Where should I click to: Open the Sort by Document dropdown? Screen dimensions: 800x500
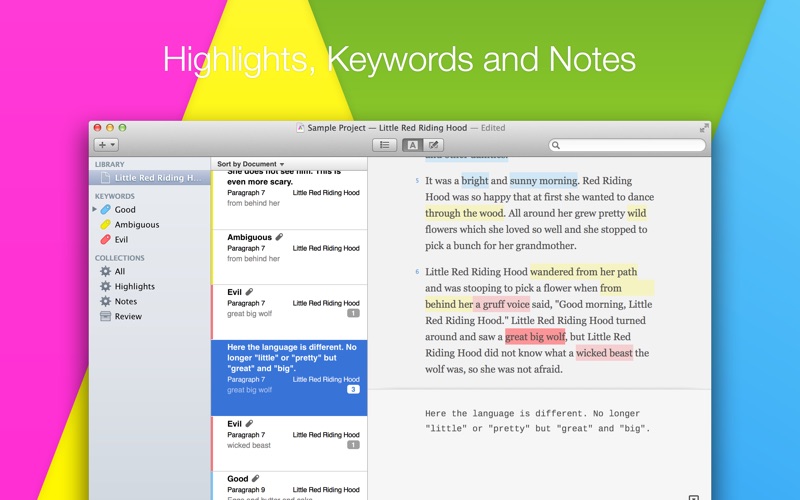pos(251,164)
